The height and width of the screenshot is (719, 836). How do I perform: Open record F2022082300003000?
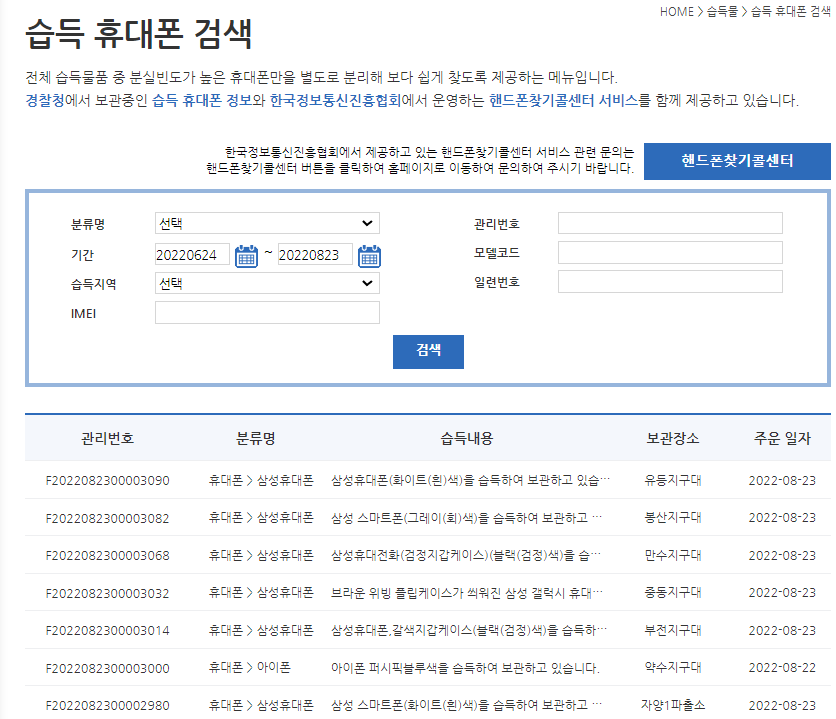pyautogui.click(x=108, y=668)
